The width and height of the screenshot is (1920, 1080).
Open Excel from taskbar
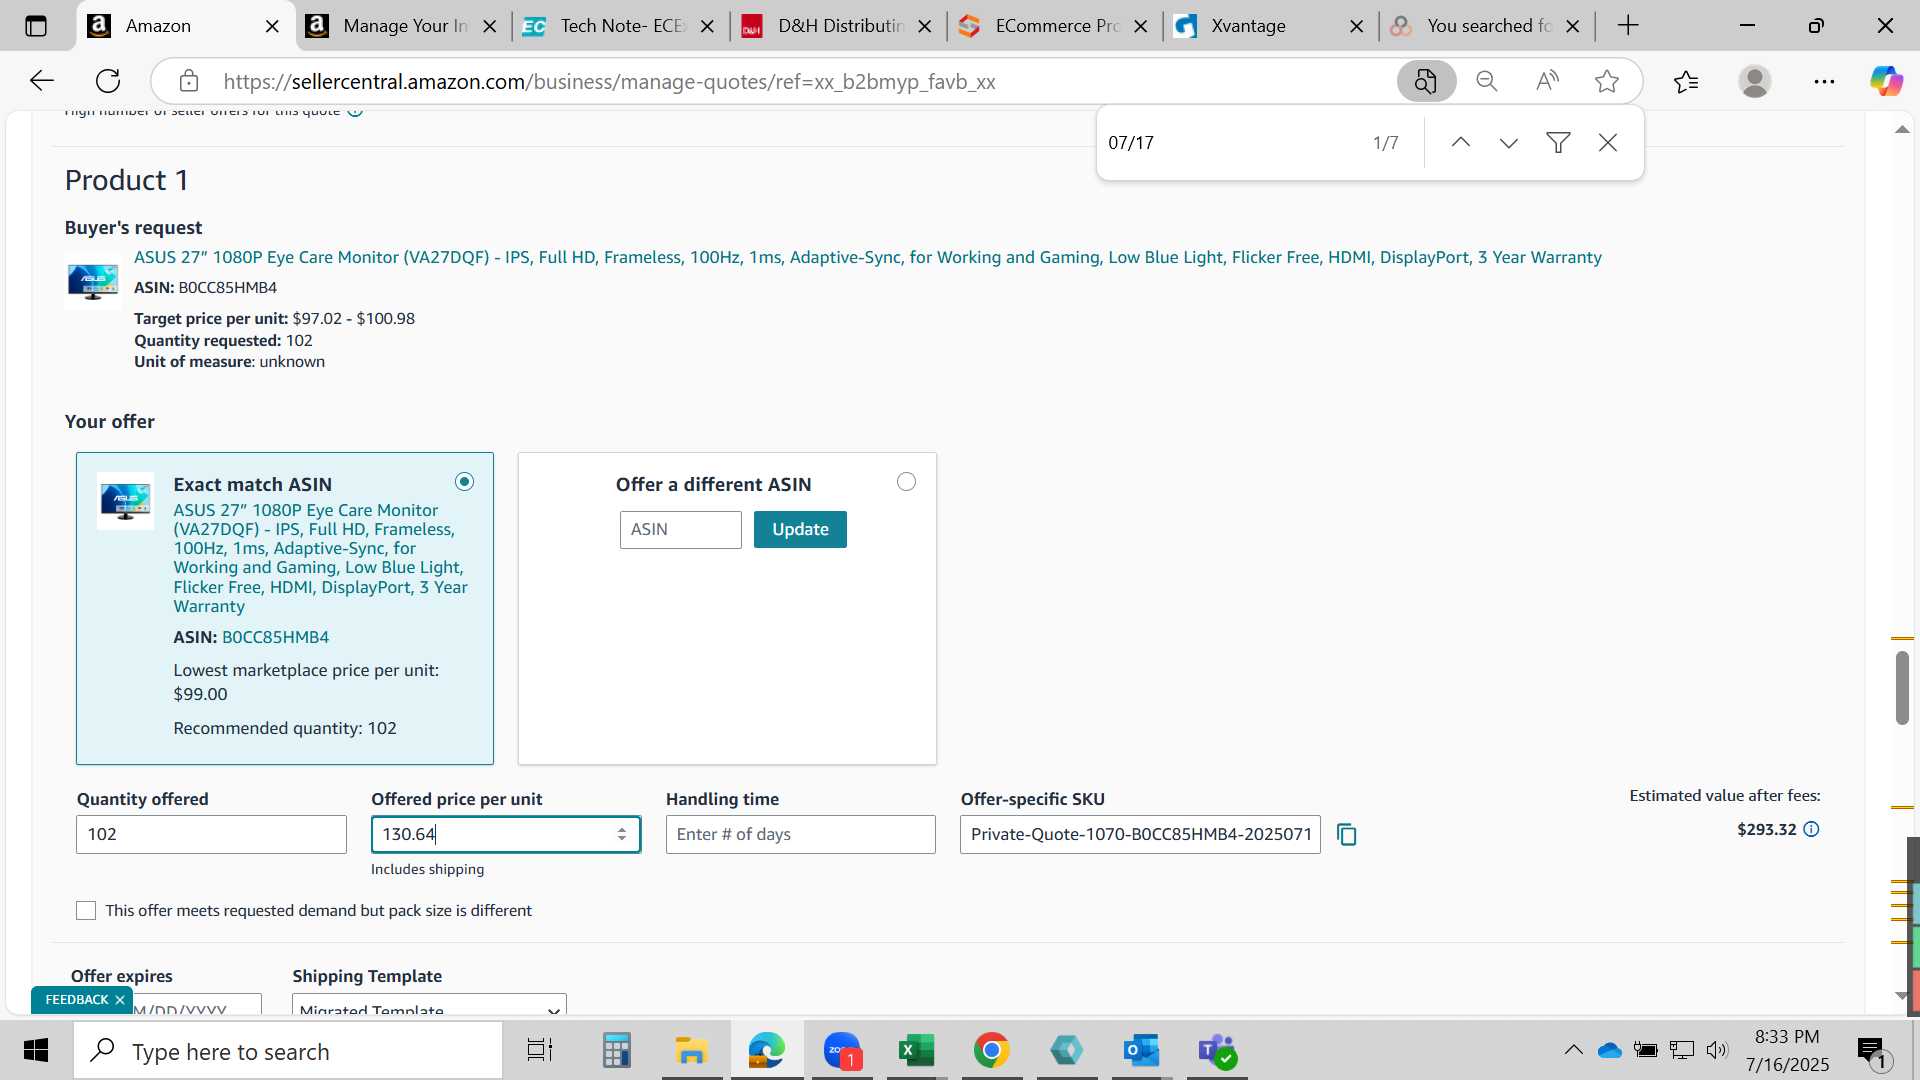tap(916, 1050)
